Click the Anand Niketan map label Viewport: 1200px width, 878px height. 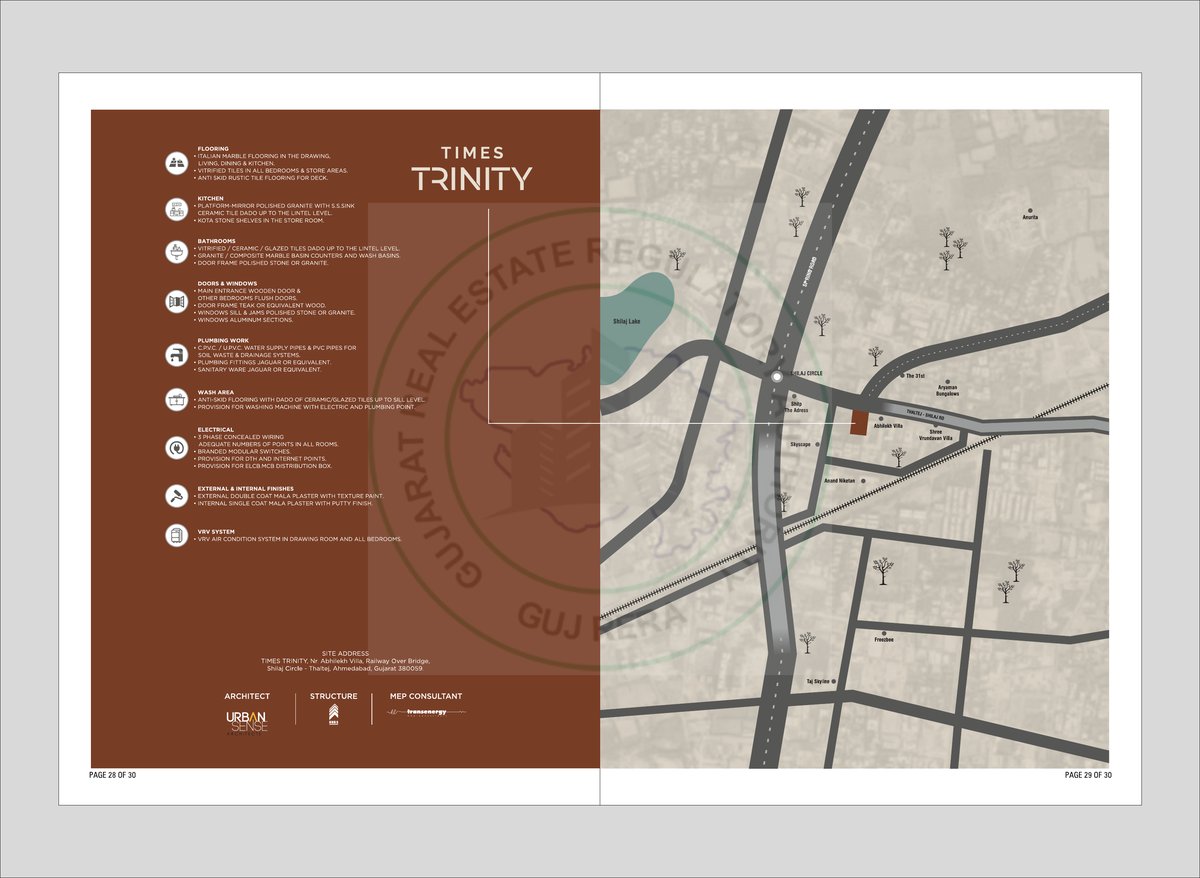click(x=838, y=481)
